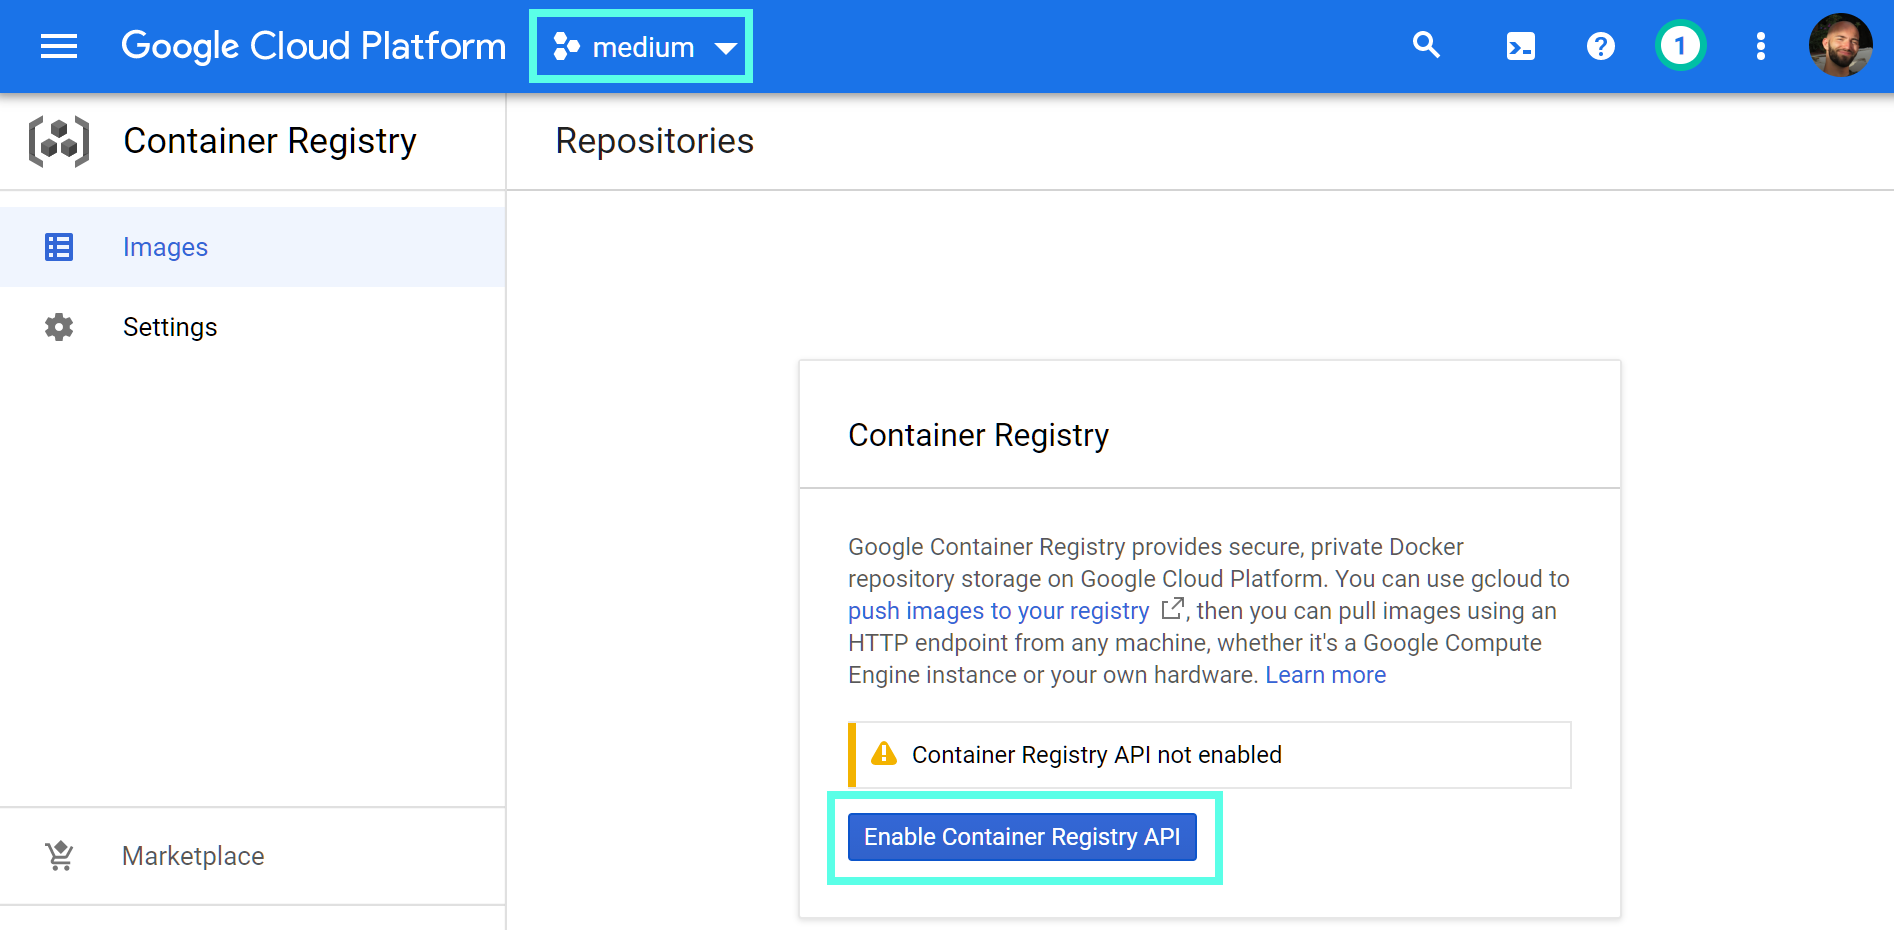The image size is (1894, 930).
Task: Click the Repositories page heading
Action: coord(655,141)
